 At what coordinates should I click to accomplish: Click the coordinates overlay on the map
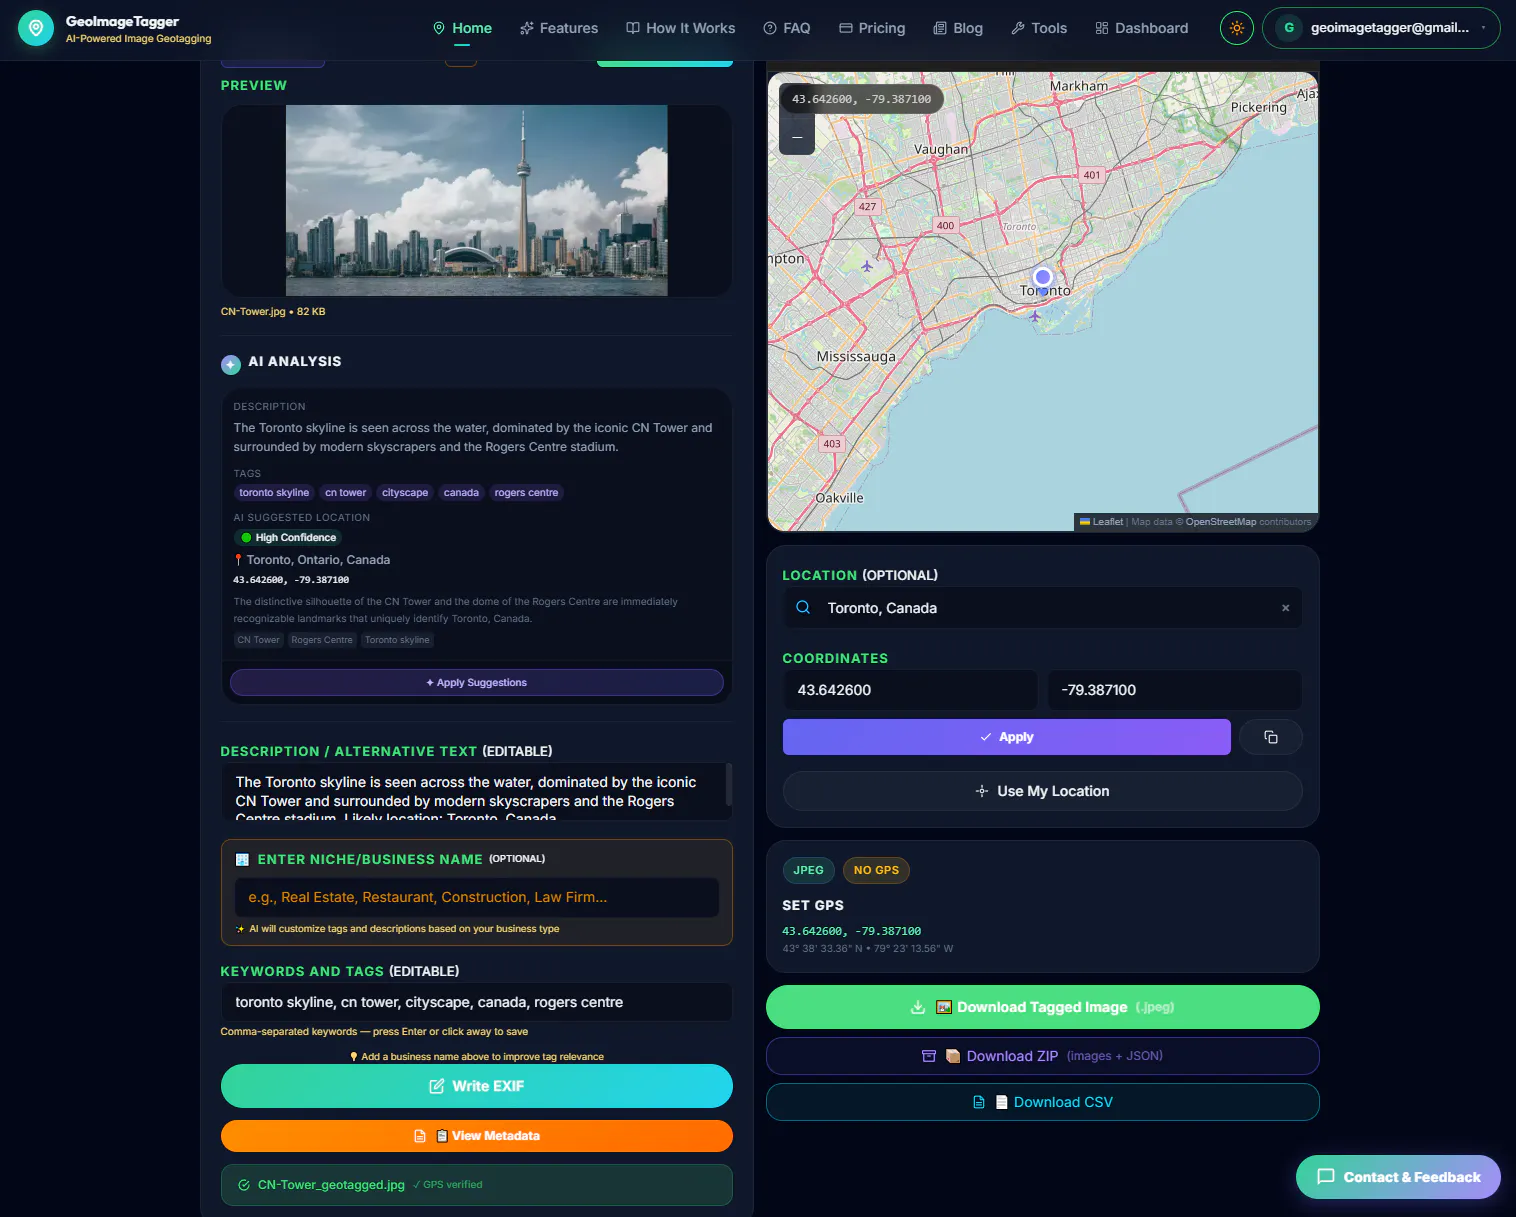coord(861,99)
